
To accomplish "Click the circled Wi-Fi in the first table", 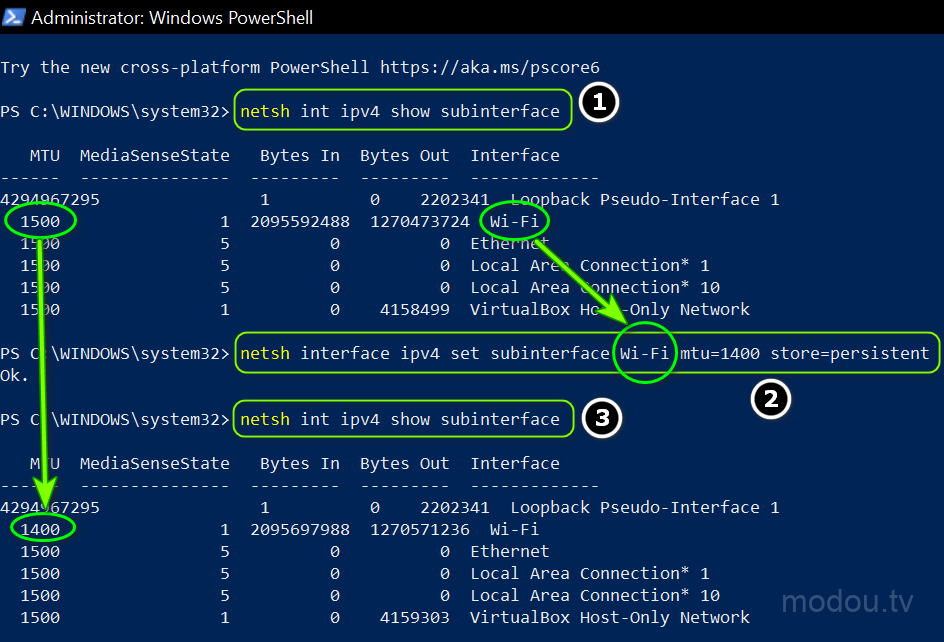I will pyautogui.click(x=515, y=221).
